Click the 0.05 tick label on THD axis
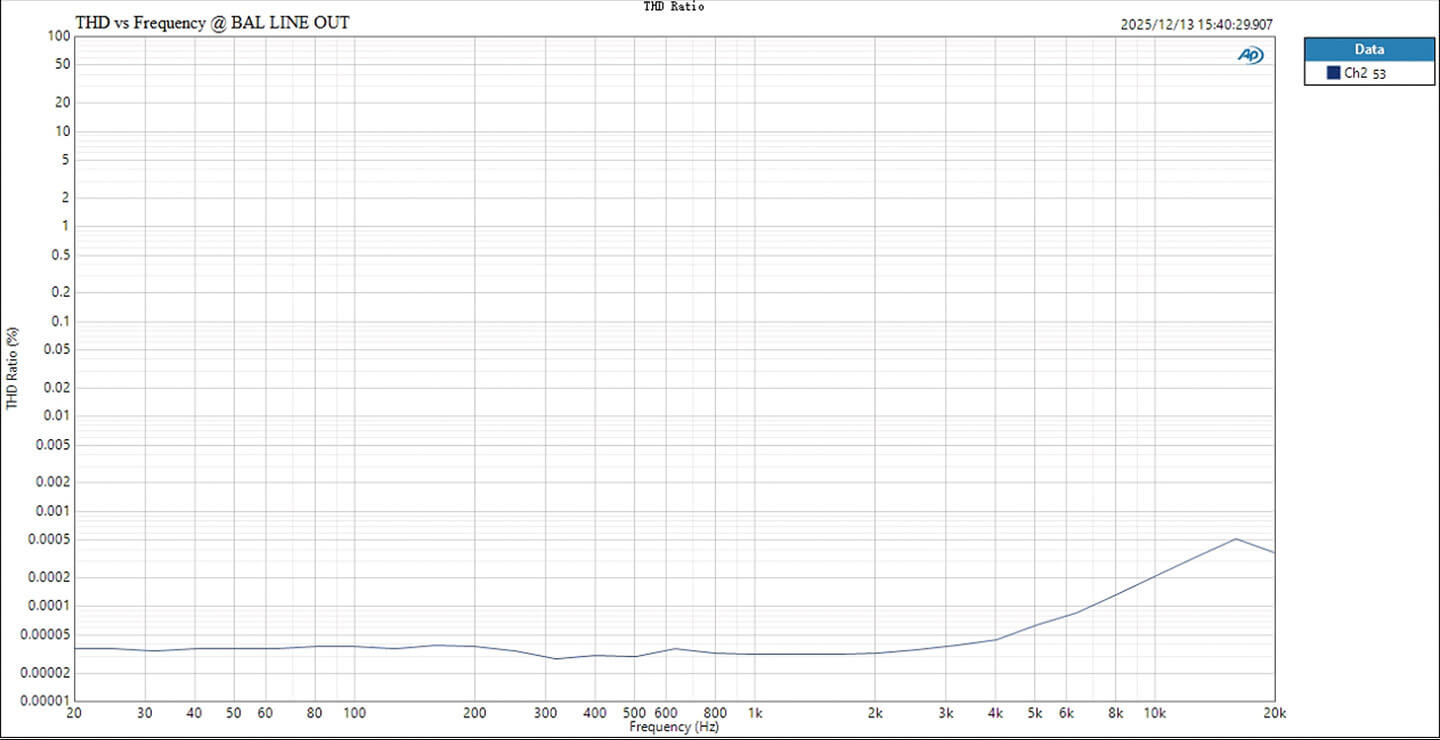Screen dimensions: 1440x740 click(55, 350)
